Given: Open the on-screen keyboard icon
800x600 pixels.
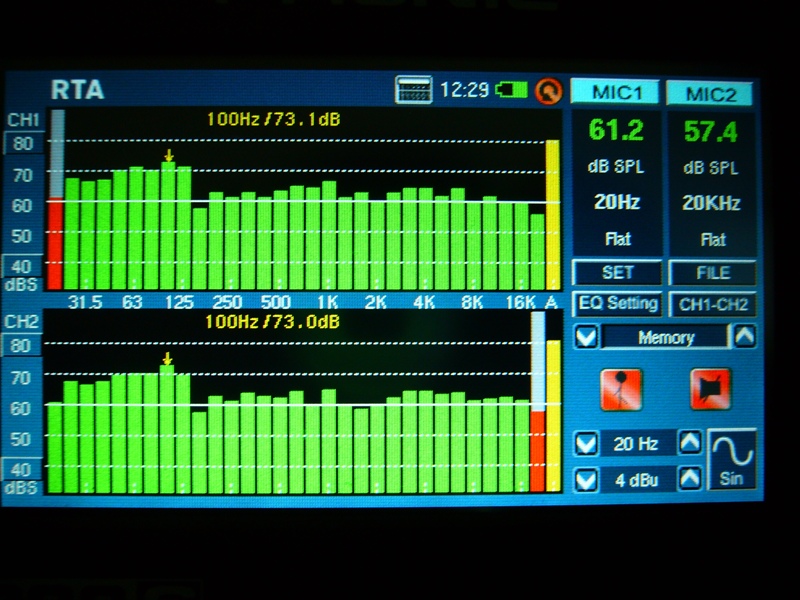Looking at the screenshot, I should 411,90.
